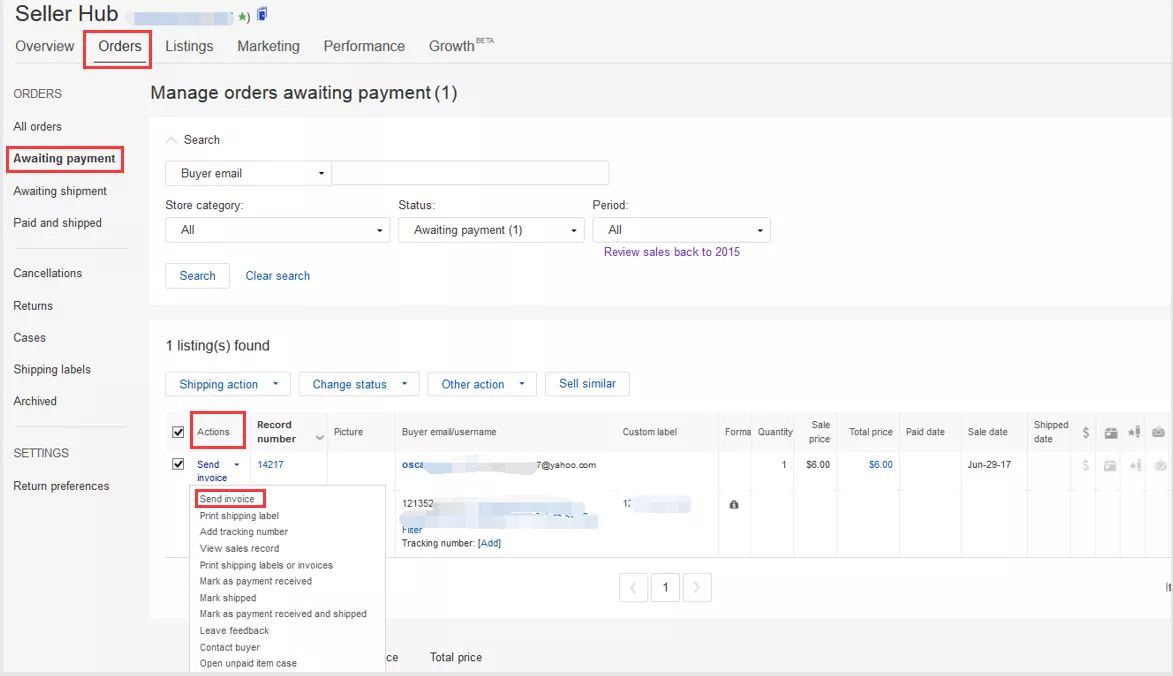This screenshot has height=676, width=1173.
Task: Click the contact buyer envelope icon in the order row
Action: 1159,466
